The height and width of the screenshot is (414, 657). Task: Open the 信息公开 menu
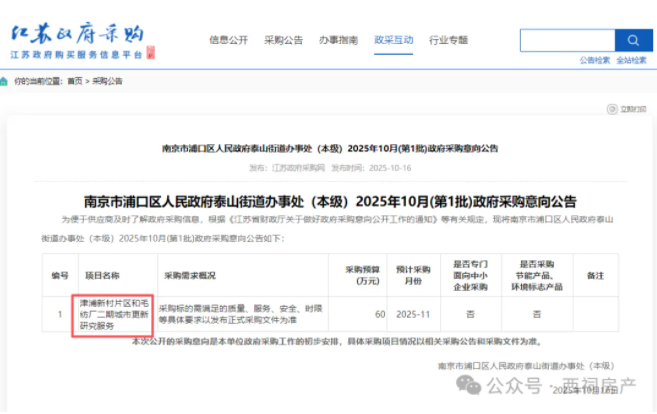tap(228, 40)
